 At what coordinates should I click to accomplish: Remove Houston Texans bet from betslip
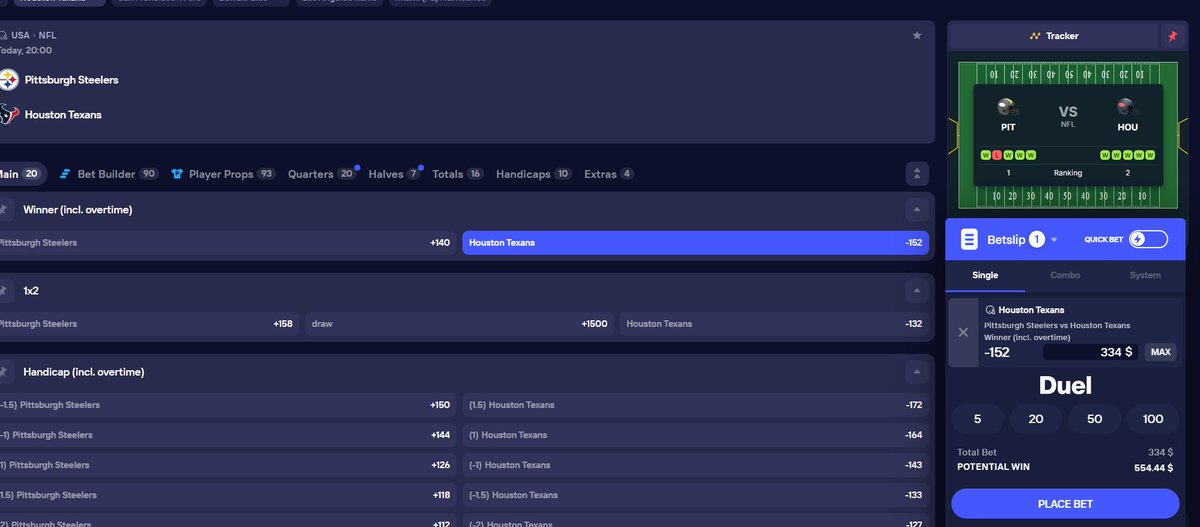pyautogui.click(x=963, y=332)
